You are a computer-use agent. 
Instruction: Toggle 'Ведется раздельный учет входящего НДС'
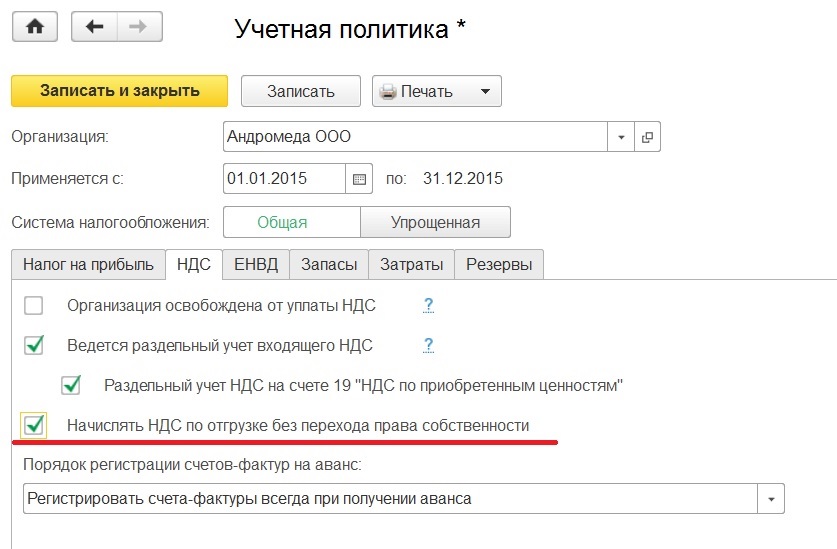[34, 346]
